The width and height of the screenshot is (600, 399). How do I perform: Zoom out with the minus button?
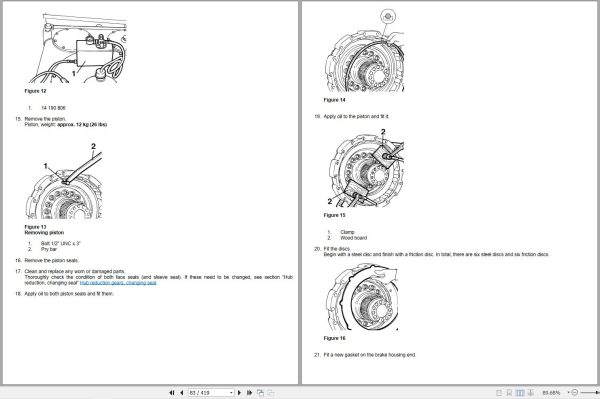[574, 392]
